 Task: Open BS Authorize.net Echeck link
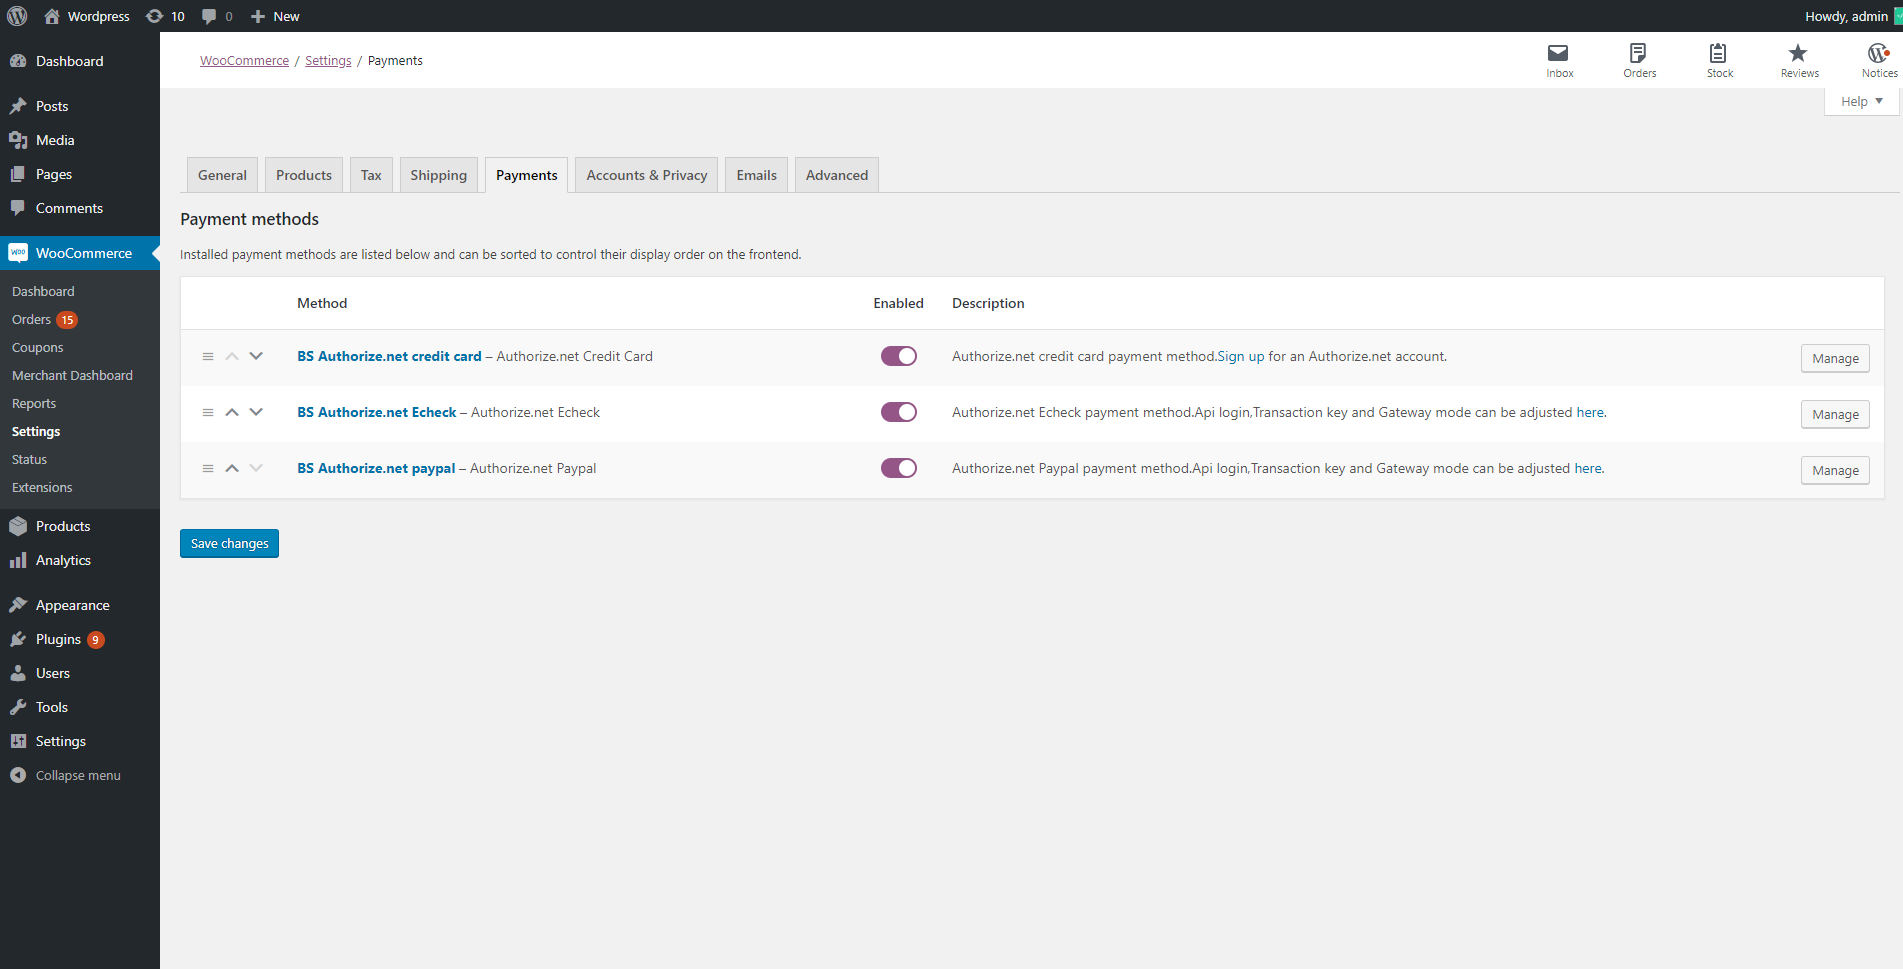point(376,412)
